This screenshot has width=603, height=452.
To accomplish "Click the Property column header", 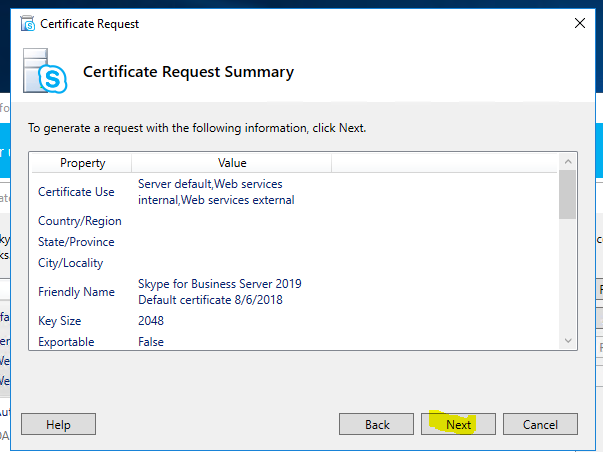I will [x=82, y=163].
